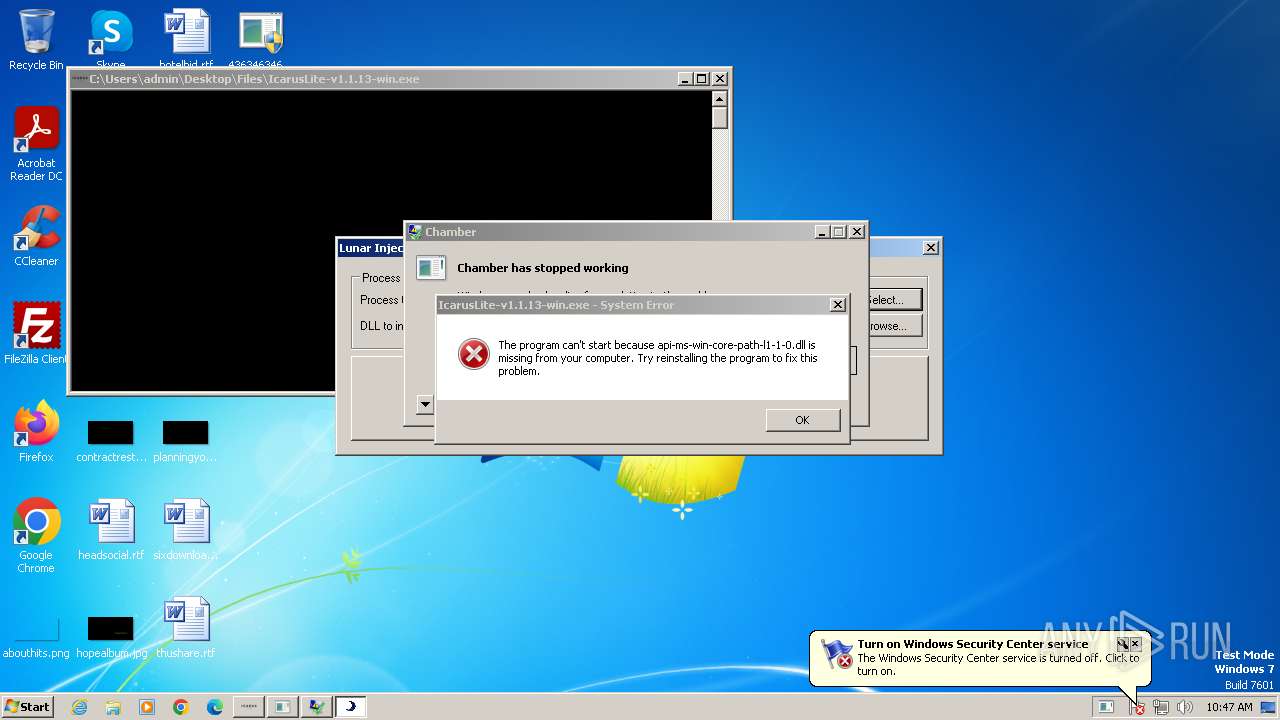
Task: Open the hotelbid.rtf document icon
Action: 186,40
